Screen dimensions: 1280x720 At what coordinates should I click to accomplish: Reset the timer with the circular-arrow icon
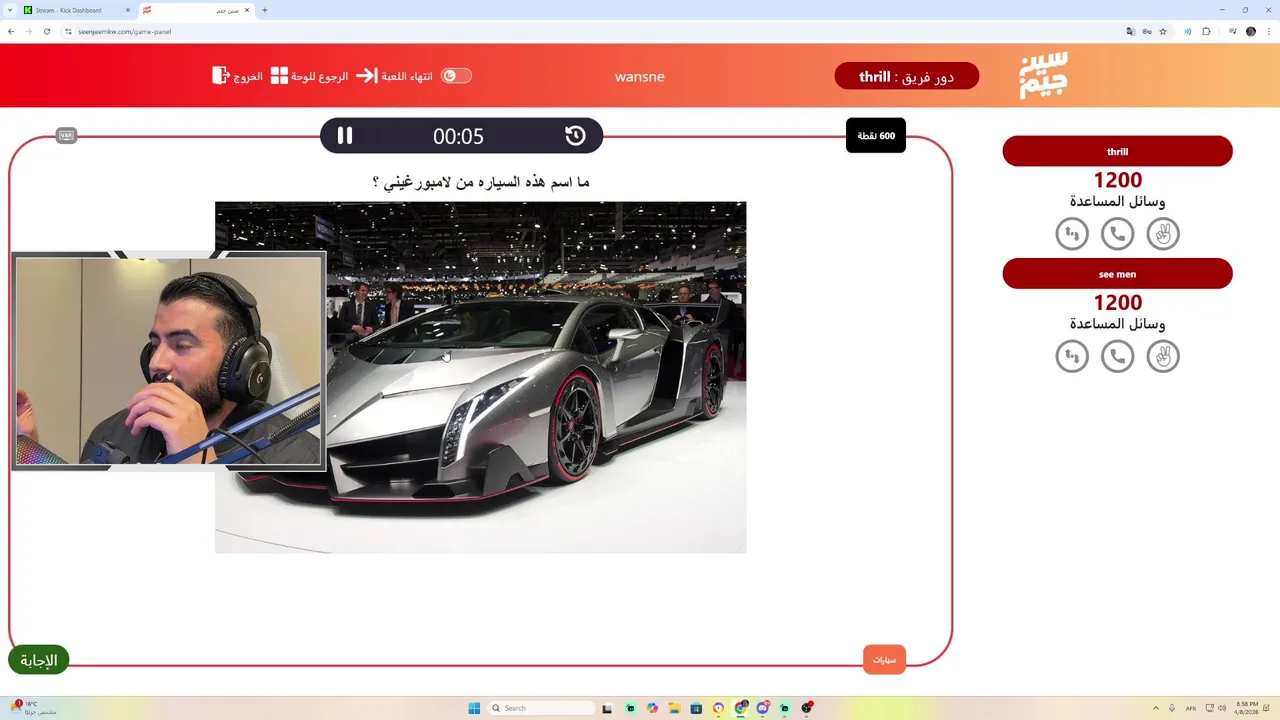click(x=575, y=136)
